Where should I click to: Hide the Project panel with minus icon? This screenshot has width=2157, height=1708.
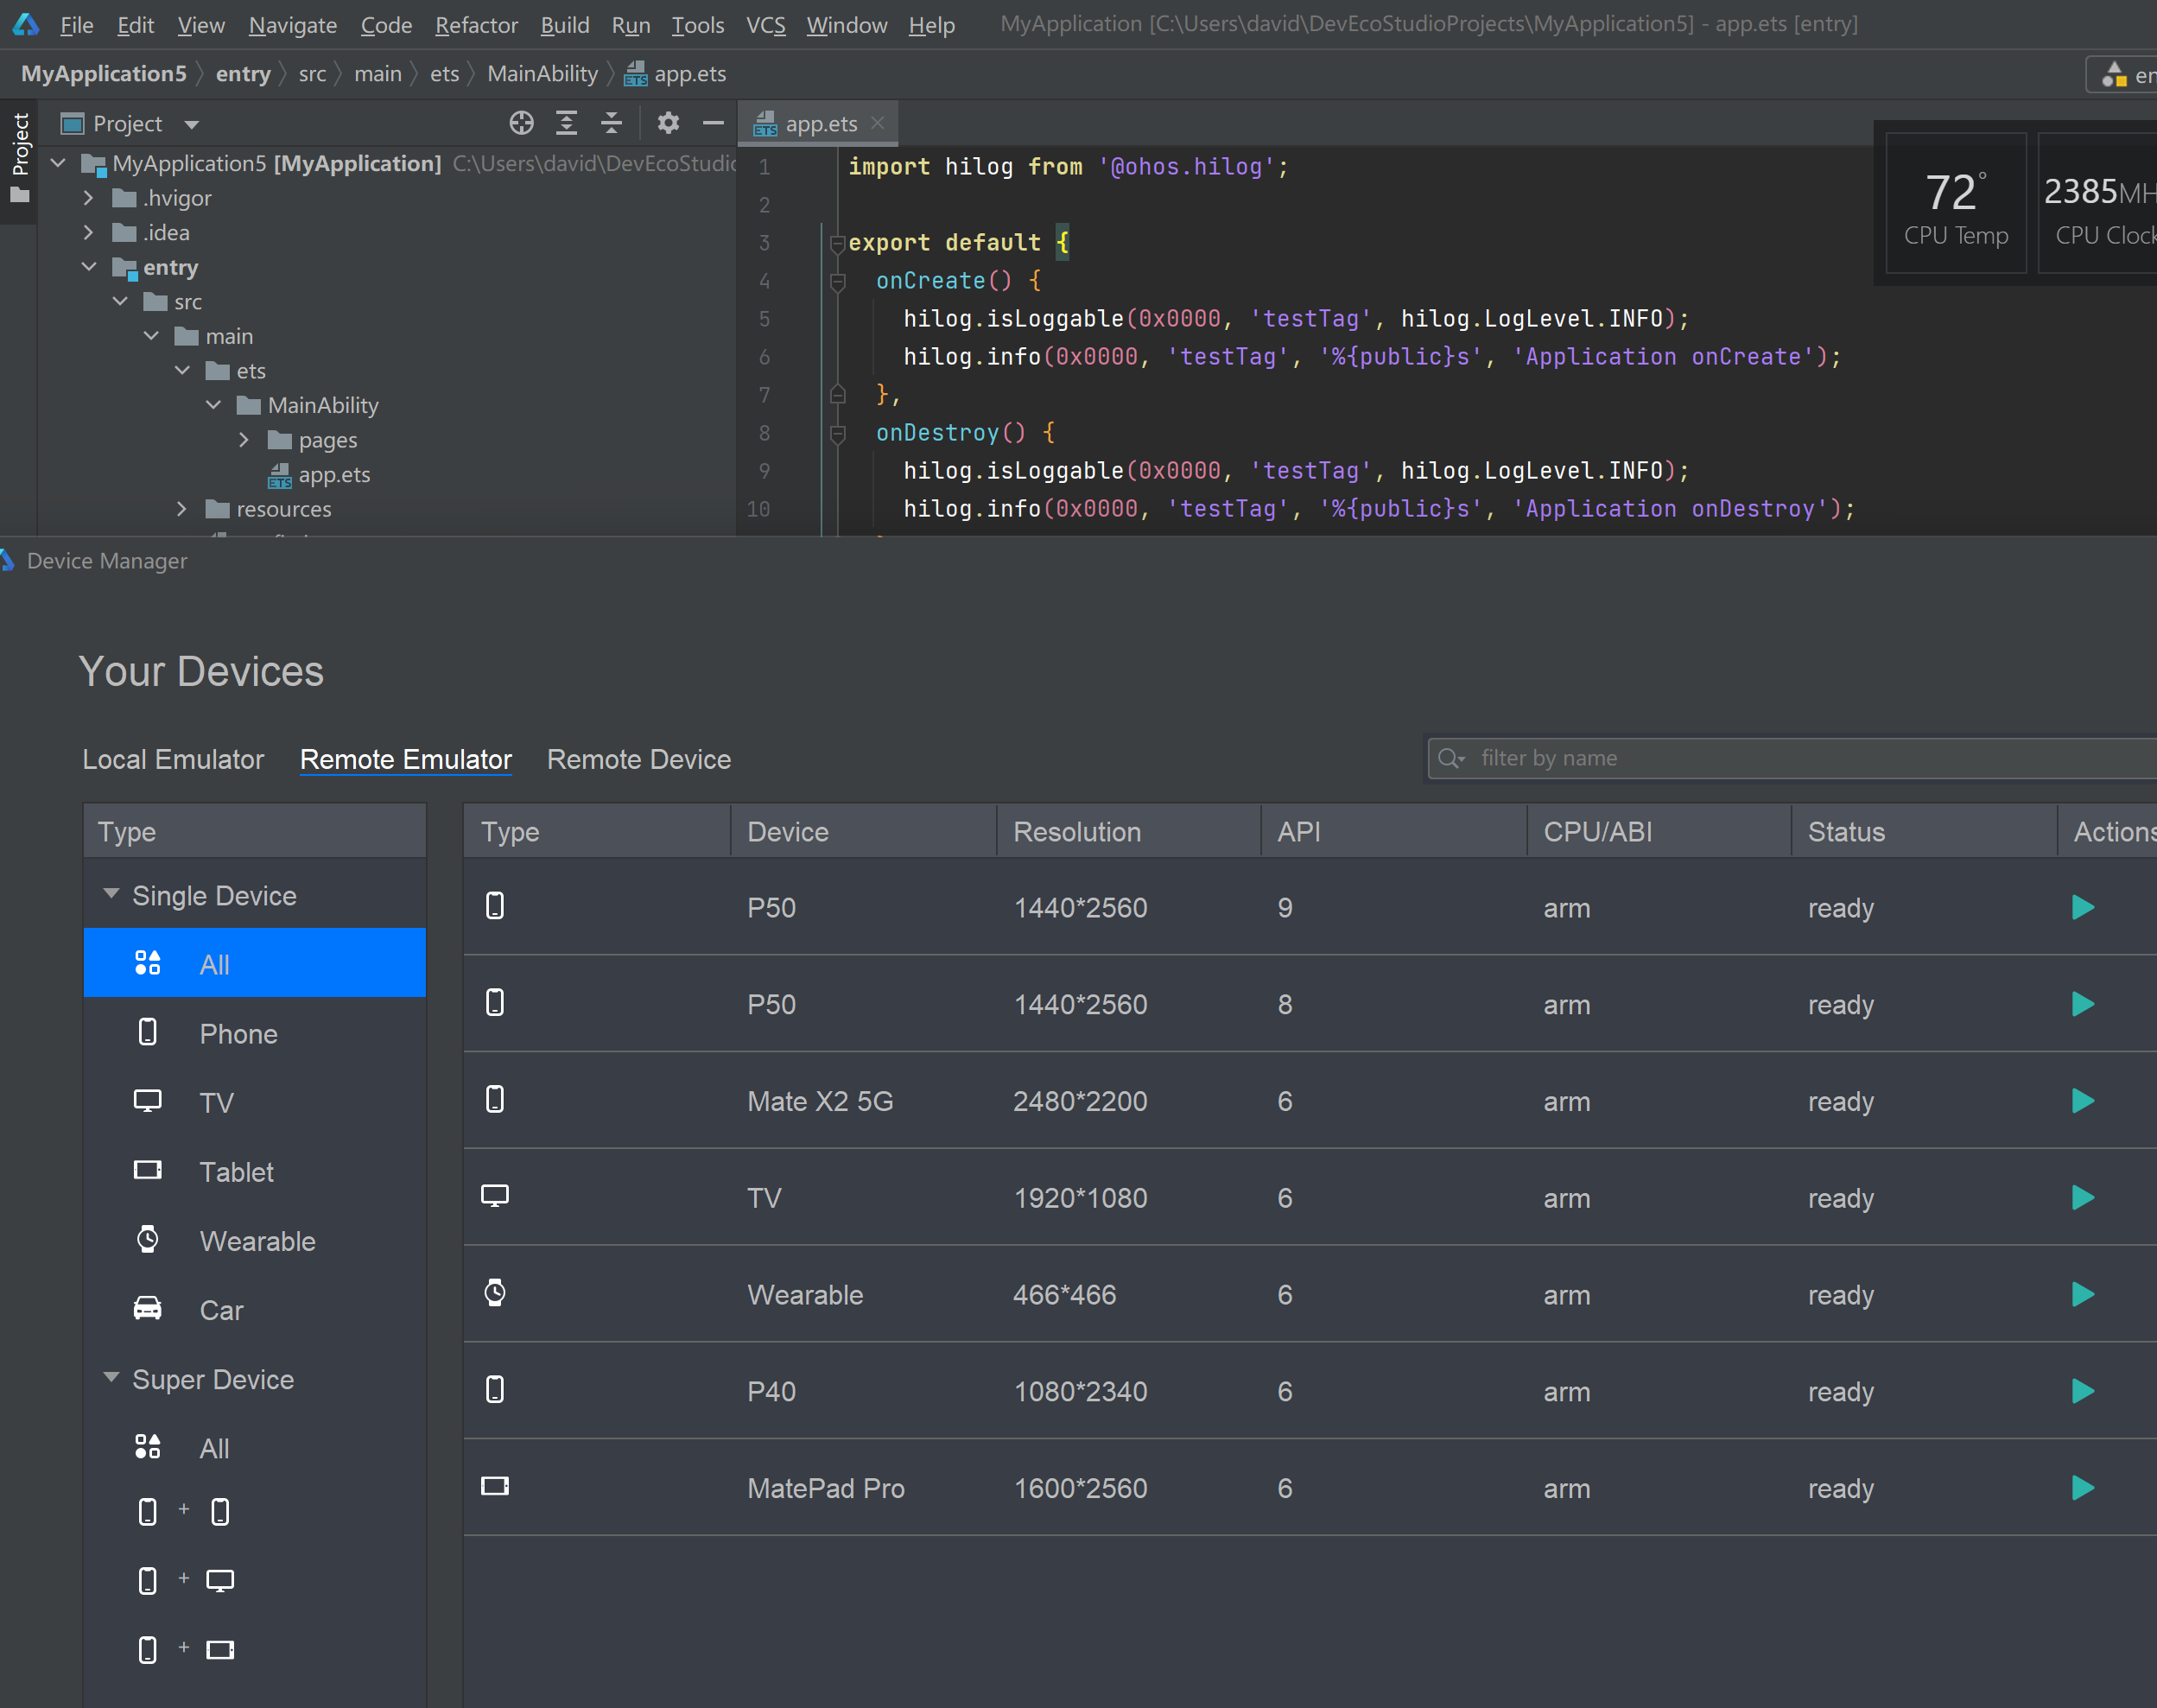(x=713, y=123)
